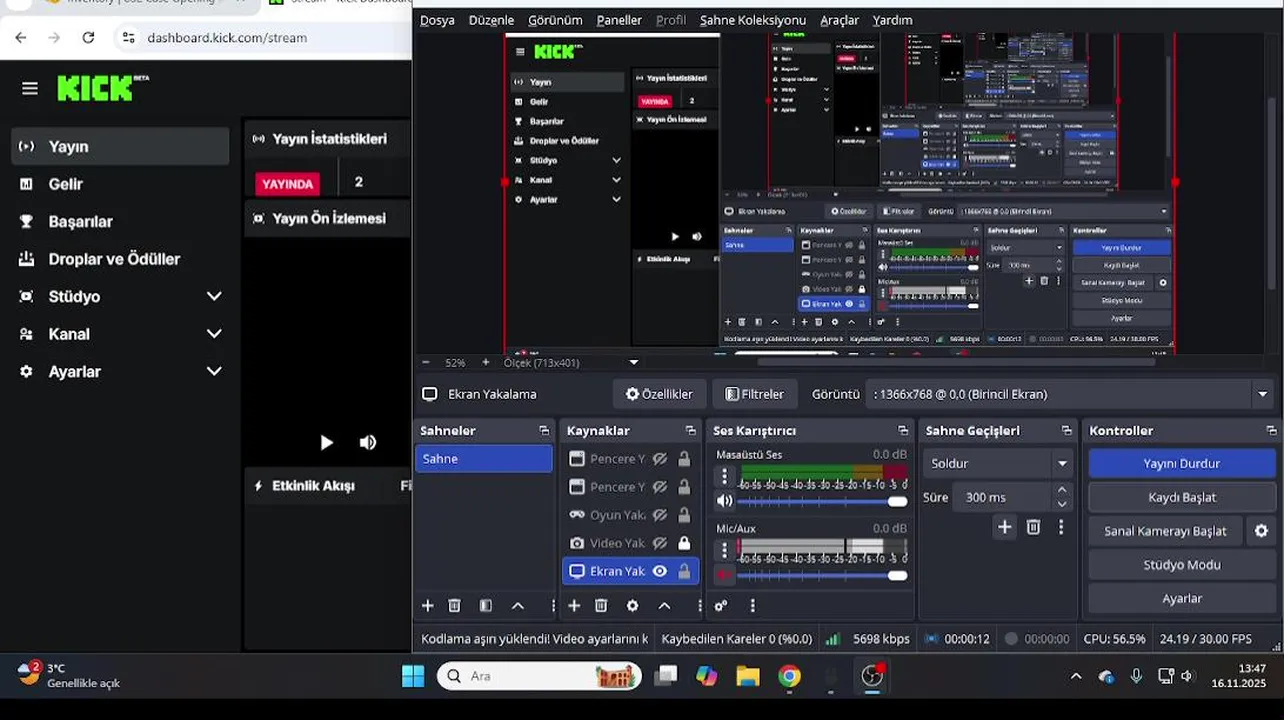This screenshot has width=1284, height=720.
Task: Open virtual camera settings gear
Action: pyautogui.click(x=1262, y=531)
